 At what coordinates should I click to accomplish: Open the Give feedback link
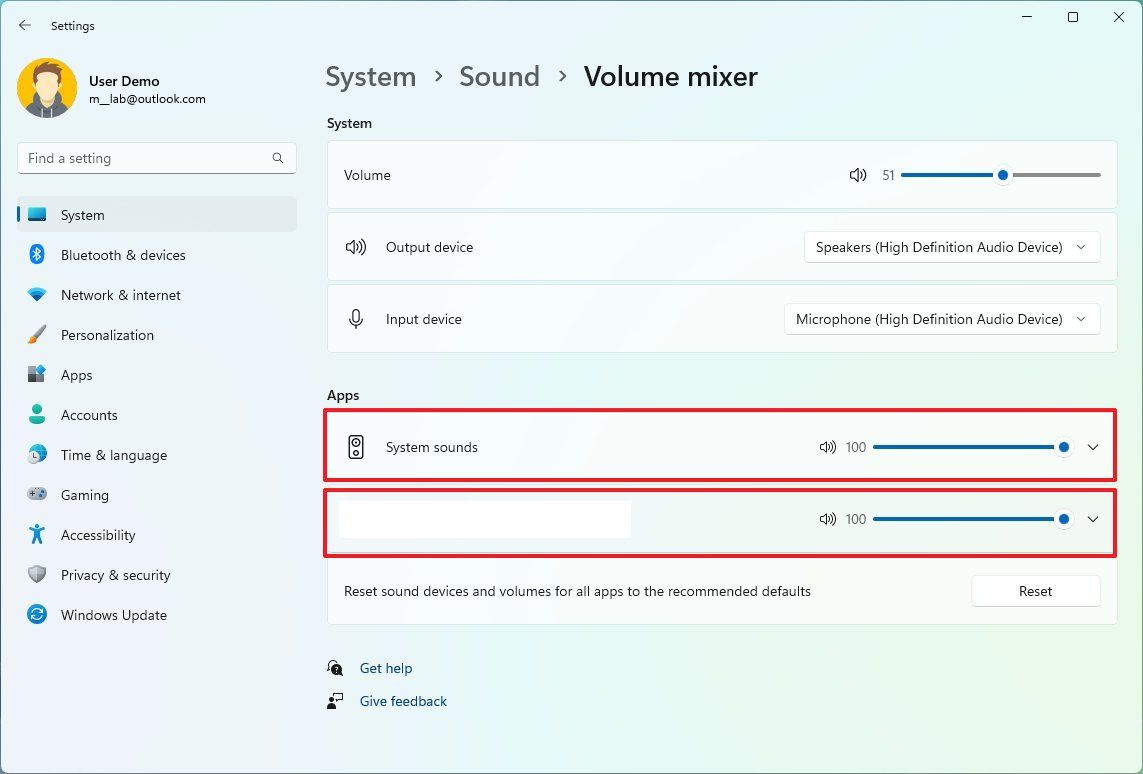[x=402, y=701]
